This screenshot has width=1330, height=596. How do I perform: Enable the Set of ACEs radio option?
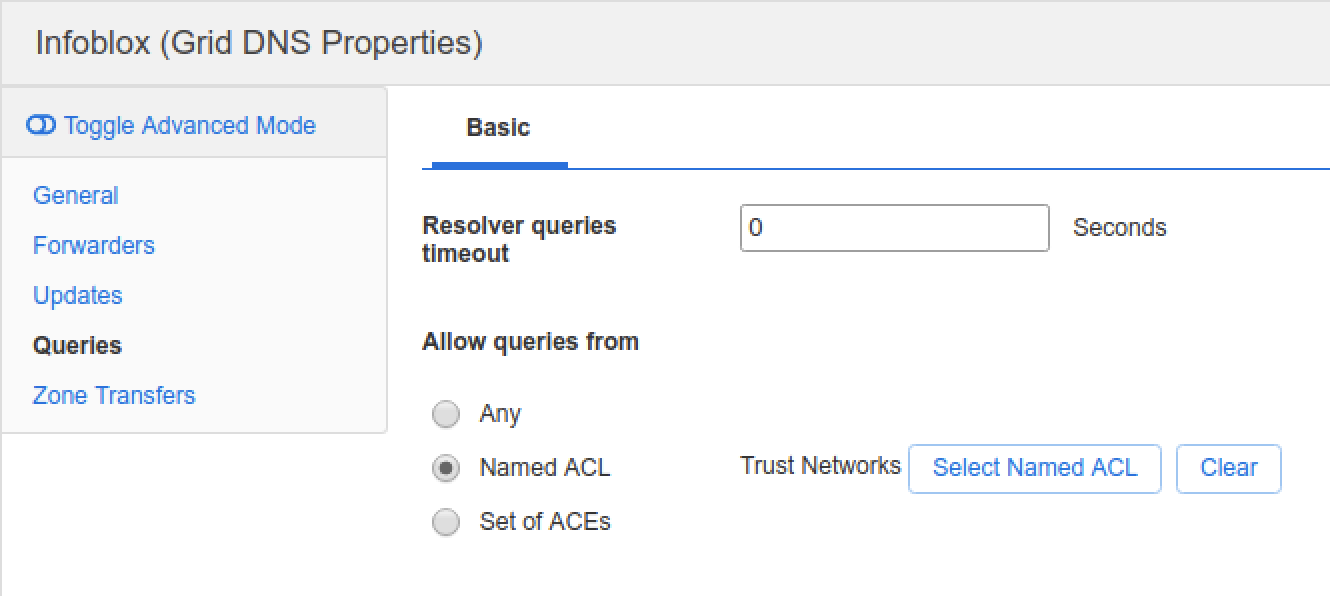[446, 522]
